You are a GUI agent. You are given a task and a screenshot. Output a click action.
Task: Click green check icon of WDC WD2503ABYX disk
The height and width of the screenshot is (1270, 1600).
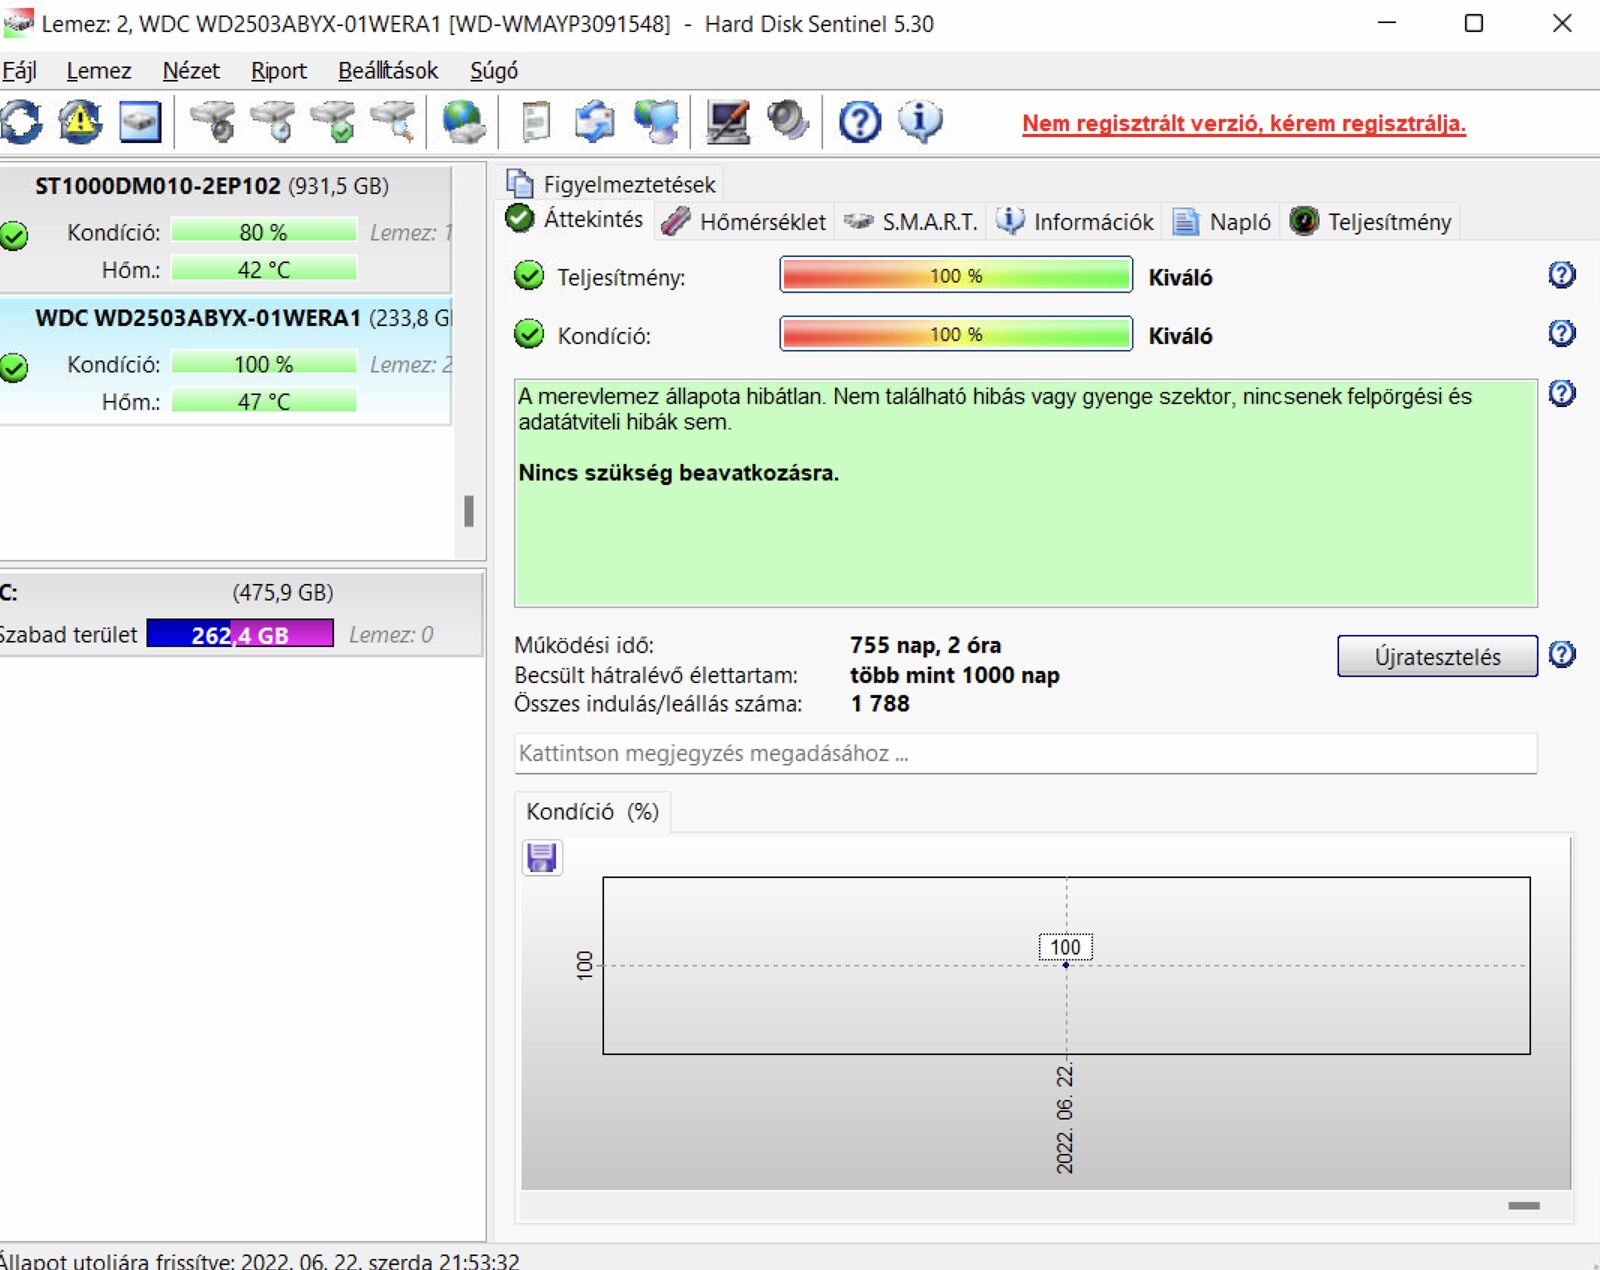[x=14, y=368]
